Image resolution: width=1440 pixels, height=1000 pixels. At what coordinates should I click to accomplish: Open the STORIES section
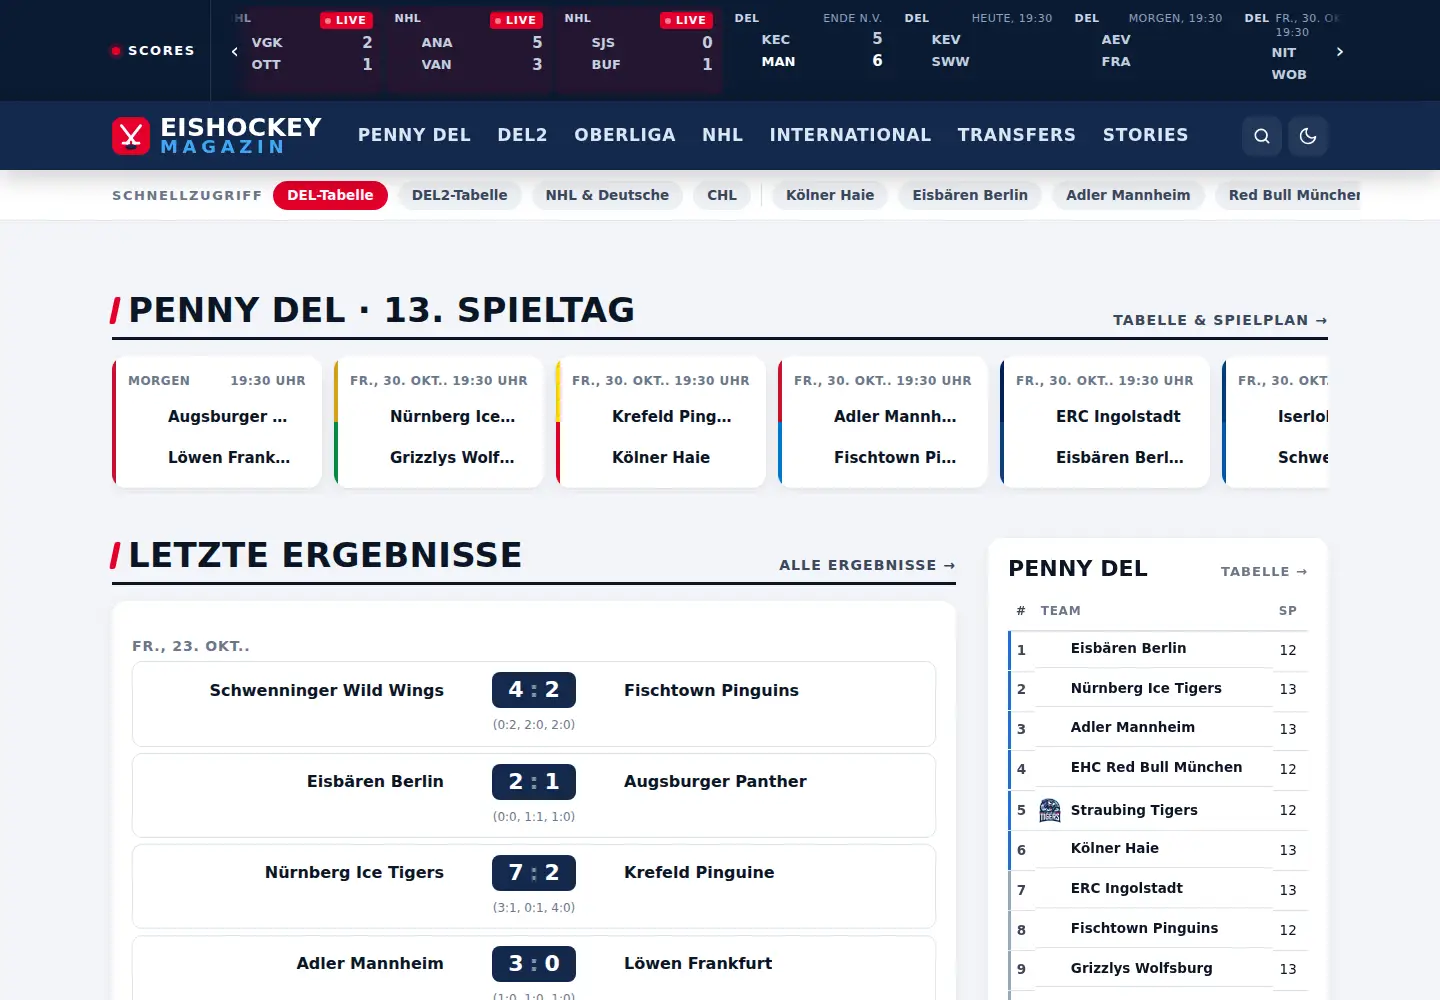(1146, 135)
